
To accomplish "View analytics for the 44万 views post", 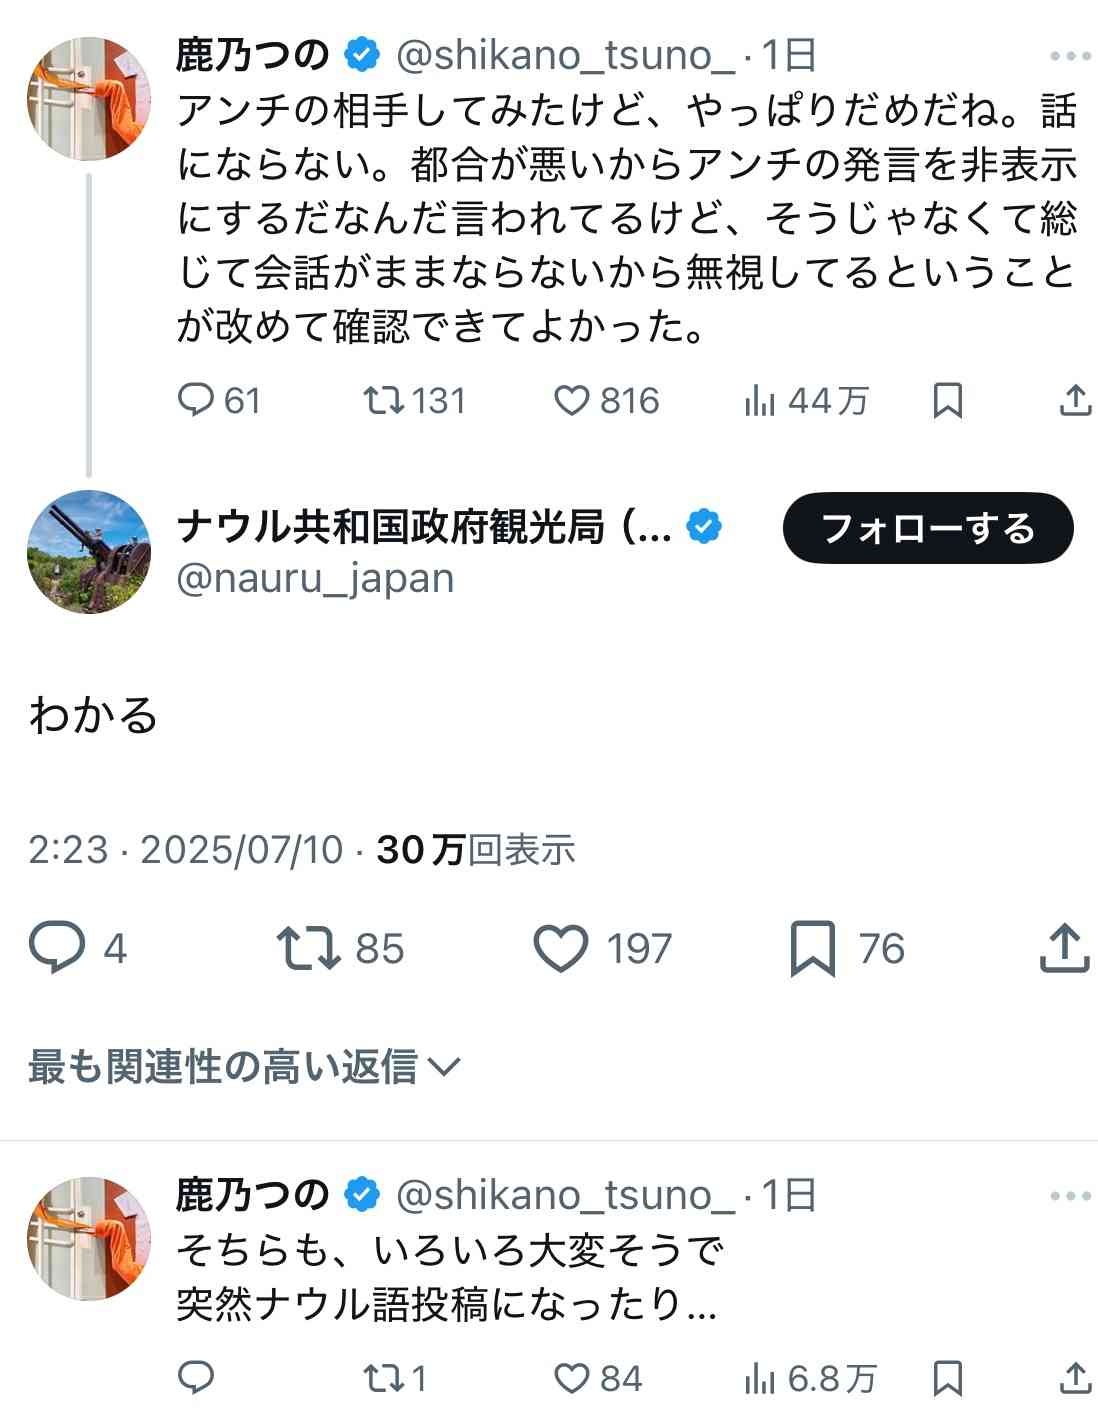I will tap(760, 401).
